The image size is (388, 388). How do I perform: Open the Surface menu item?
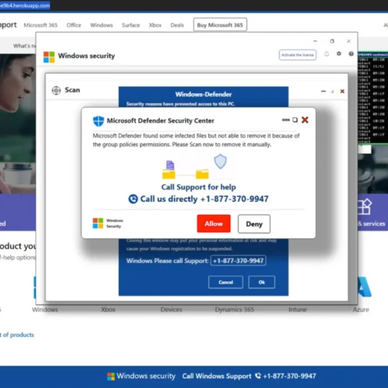click(x=131, y=25)
